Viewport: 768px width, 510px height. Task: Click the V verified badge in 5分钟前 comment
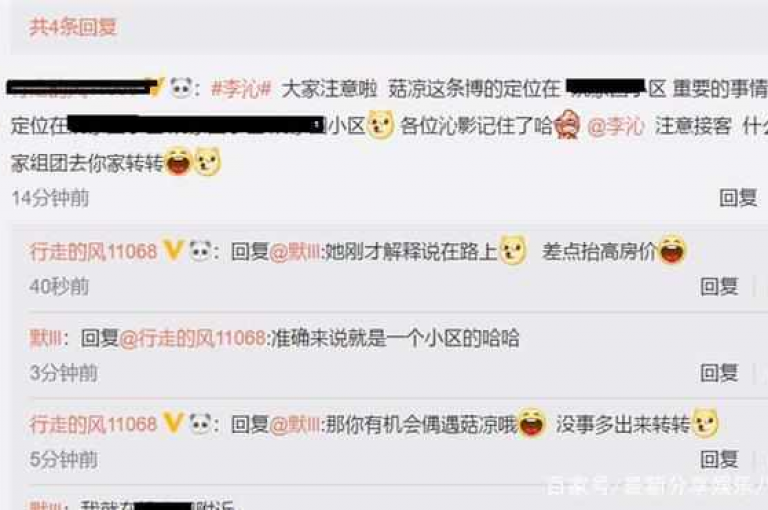173,423
